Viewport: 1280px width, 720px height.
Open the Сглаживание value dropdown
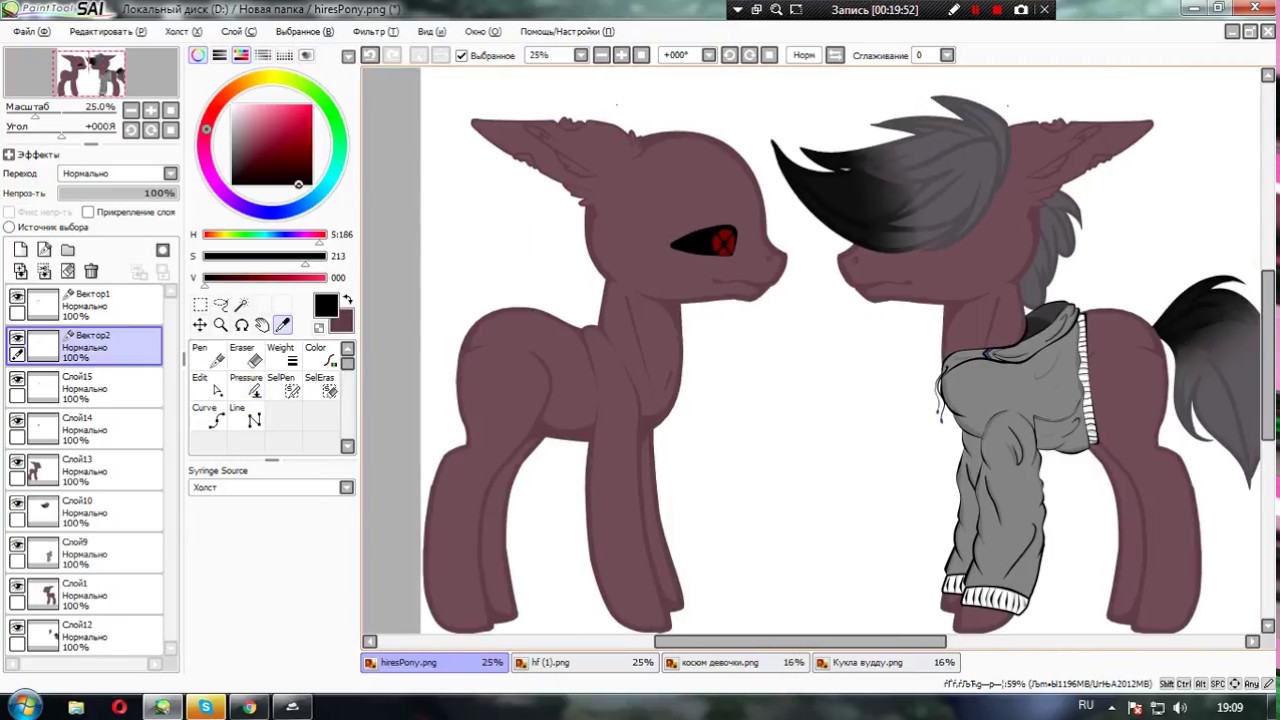click(x=947, y=55)
